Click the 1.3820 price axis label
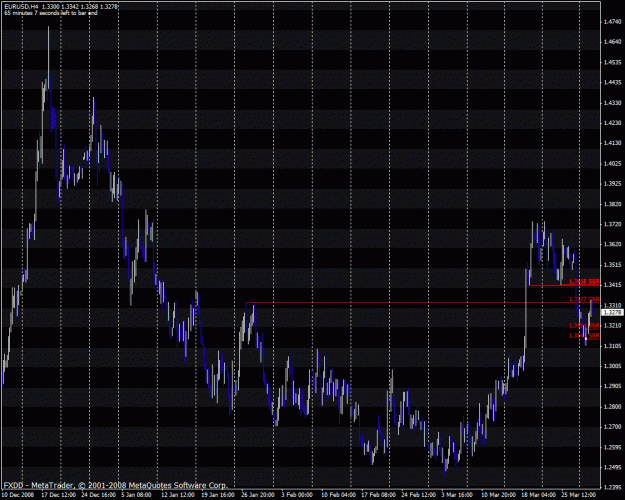The height and width of the screenshot is (500, 625). click(x=613, y=204)
